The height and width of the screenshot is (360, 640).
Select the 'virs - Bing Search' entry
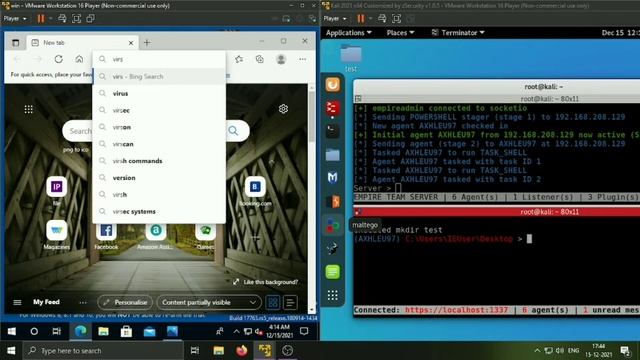click(159, 76)
